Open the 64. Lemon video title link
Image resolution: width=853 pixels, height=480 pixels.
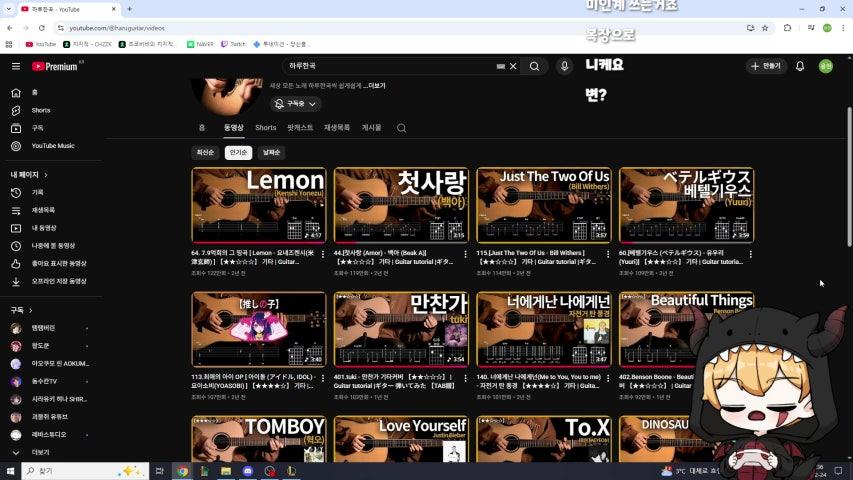point(254,257)
